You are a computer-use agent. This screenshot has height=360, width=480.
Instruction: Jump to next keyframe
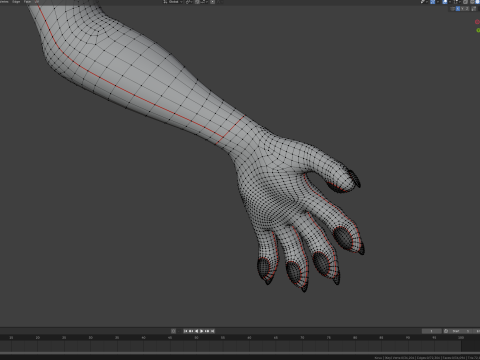[207, 331]
